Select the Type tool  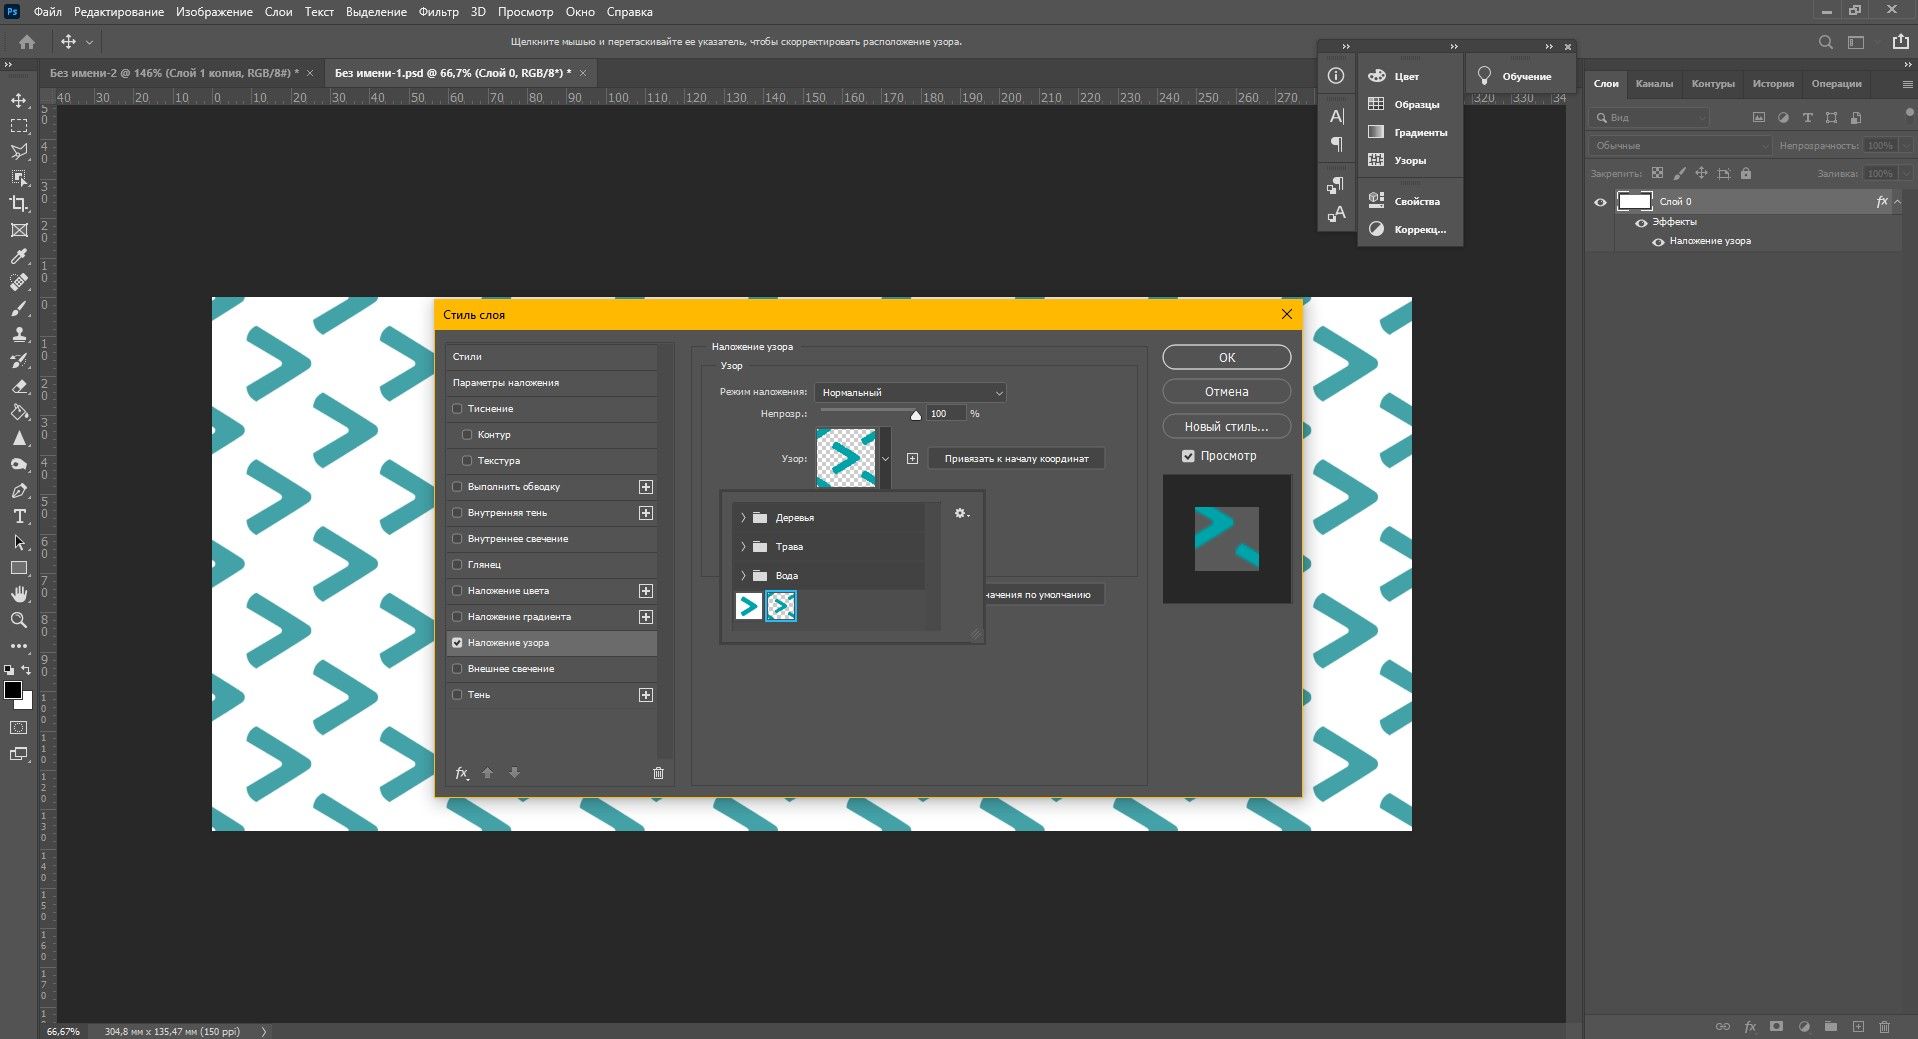(x=19, y=517)
